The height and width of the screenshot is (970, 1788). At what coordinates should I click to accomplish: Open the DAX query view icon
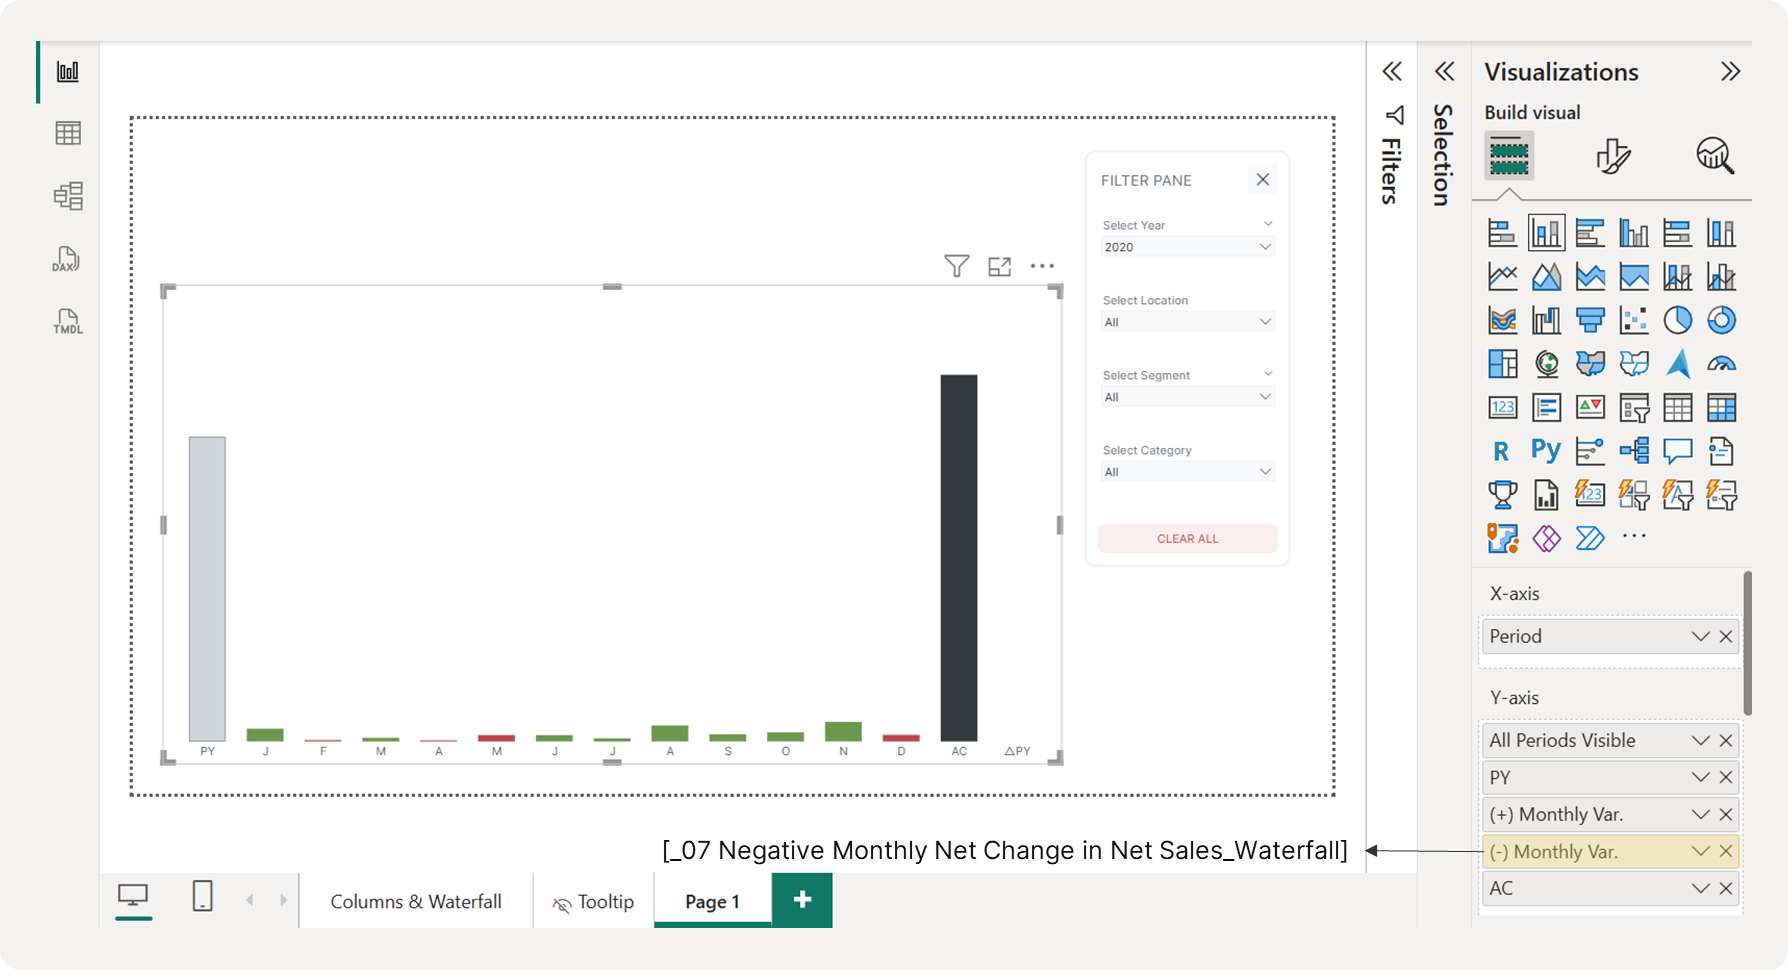[x=66, y=259]
